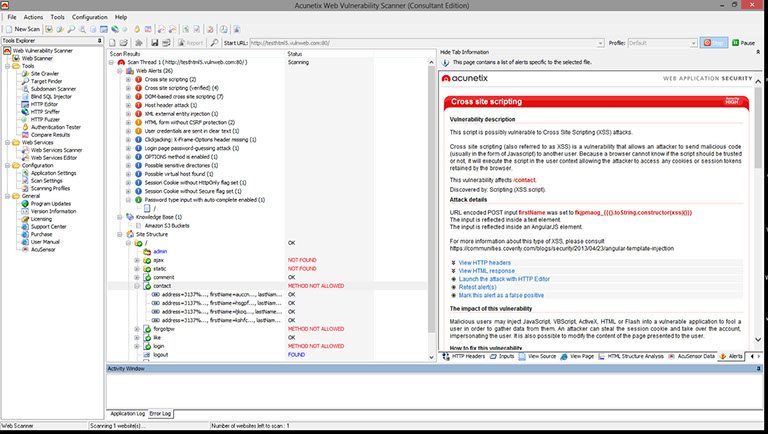This screenshot has height=434, width=768.
Task: Click the scan results vertical scrollbar
Action: (x=431, y=201)
